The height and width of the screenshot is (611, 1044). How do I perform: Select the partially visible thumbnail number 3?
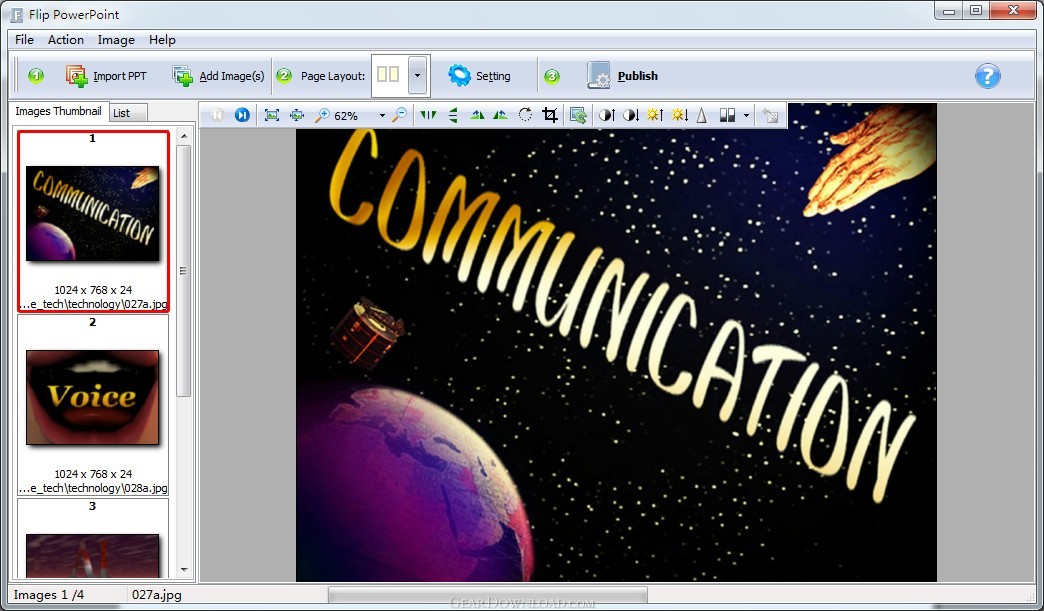(x=93, y=555)
